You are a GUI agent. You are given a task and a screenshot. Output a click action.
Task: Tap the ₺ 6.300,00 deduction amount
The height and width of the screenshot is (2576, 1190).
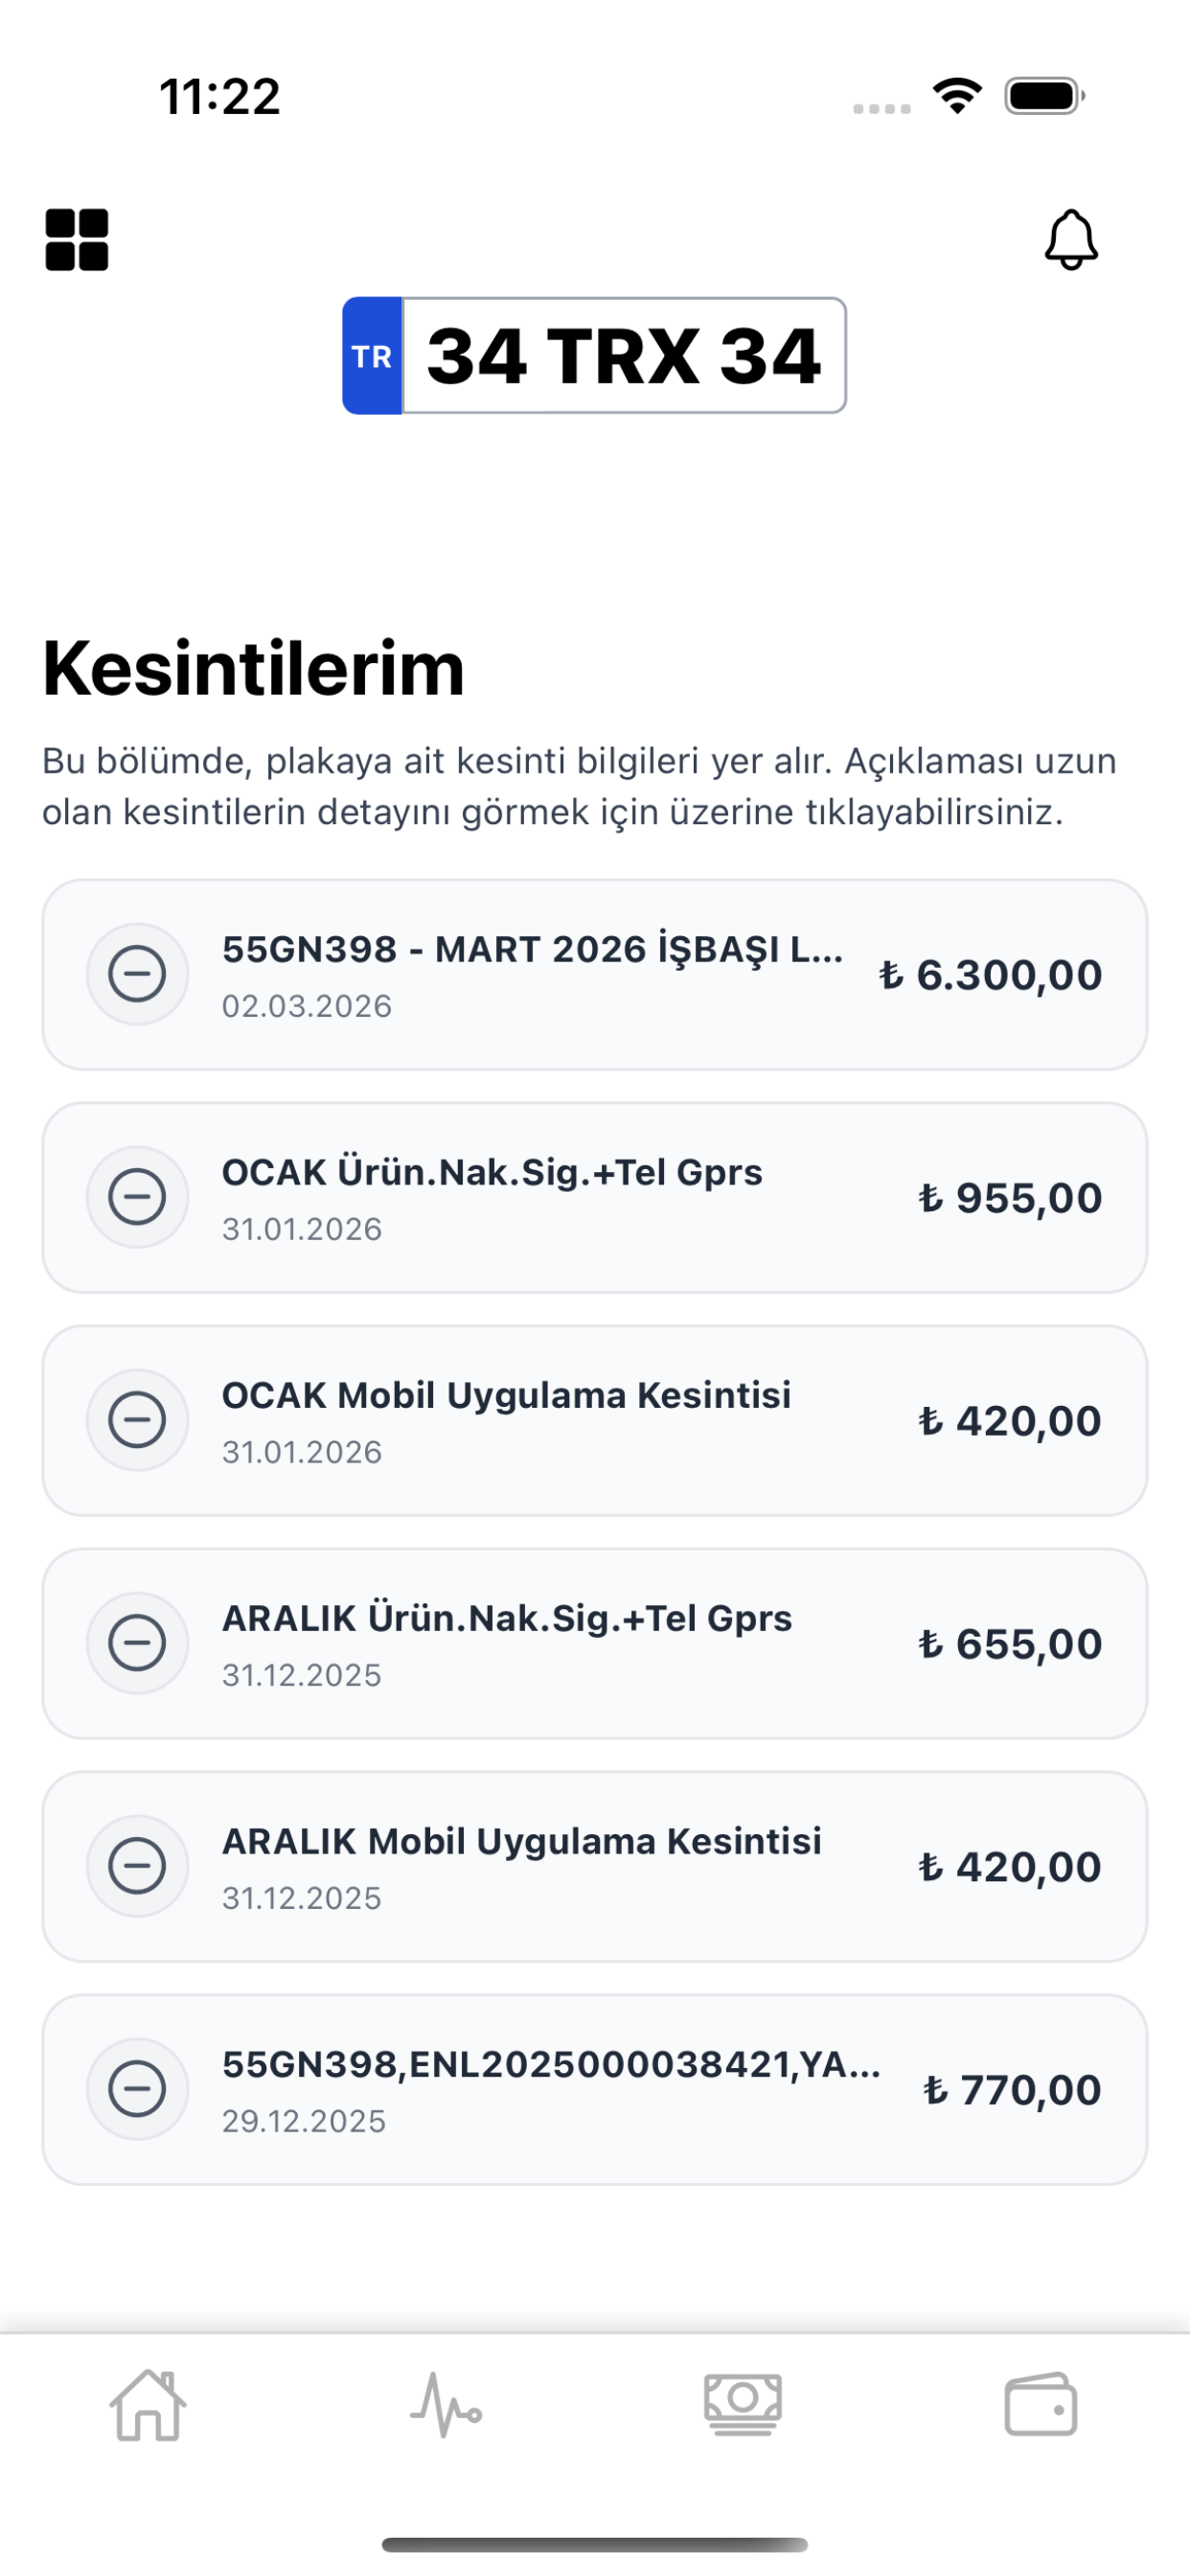click(990, 975)
